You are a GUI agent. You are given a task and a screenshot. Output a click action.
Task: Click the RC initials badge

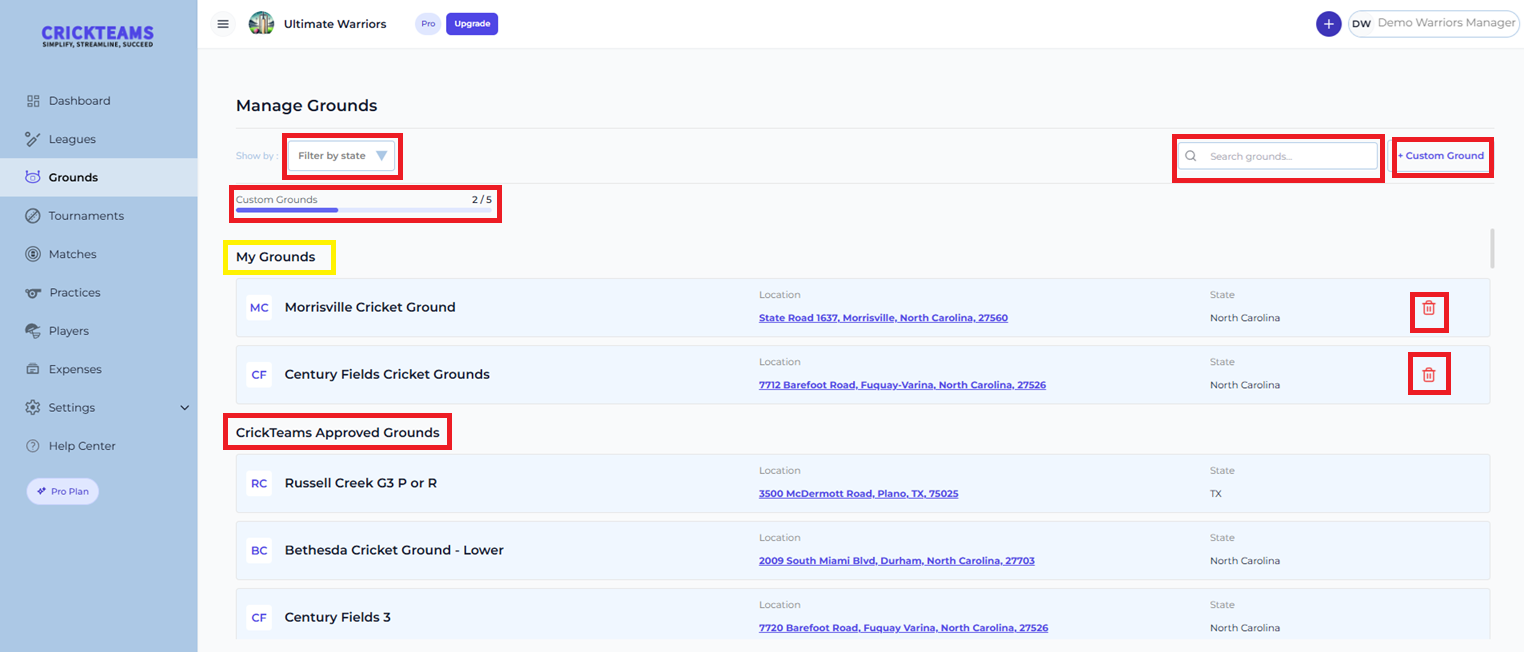[x=259, y=483]
